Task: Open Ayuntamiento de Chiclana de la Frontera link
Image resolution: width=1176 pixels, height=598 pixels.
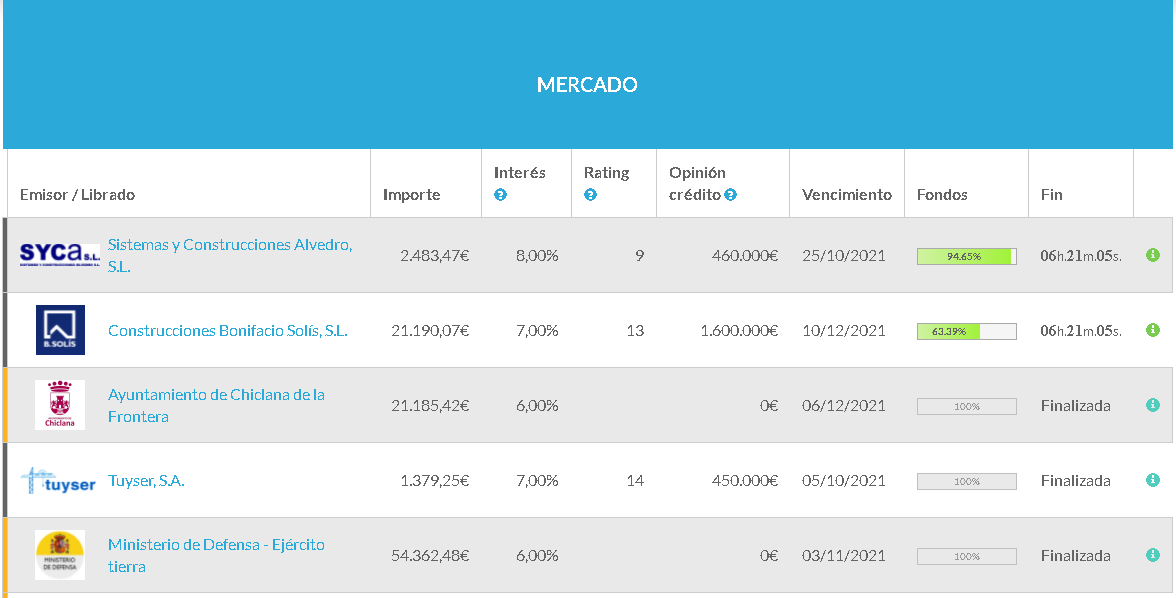Action: pyautogui.click(x=216, y=405)
